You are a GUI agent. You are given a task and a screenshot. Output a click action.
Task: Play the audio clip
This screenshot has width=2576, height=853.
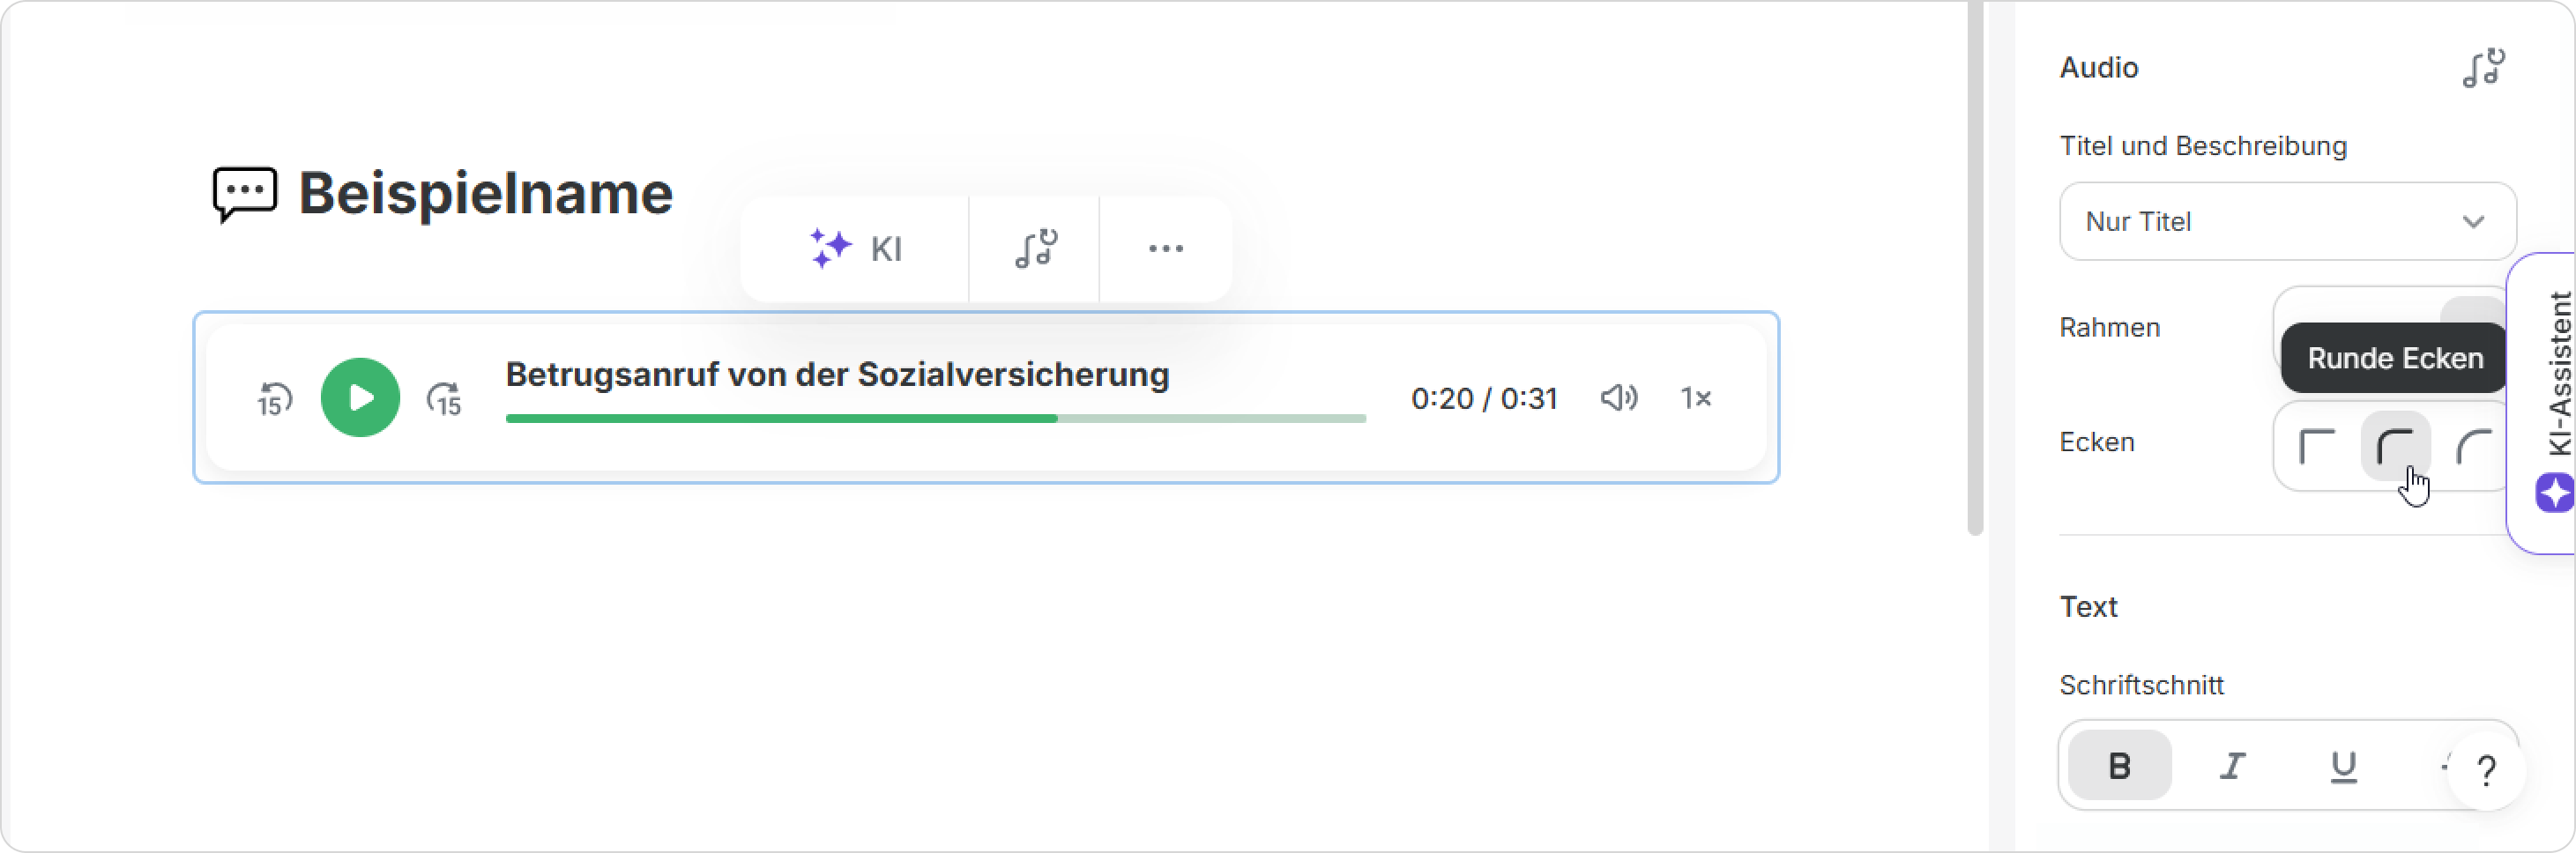click(x=360, y=398)
